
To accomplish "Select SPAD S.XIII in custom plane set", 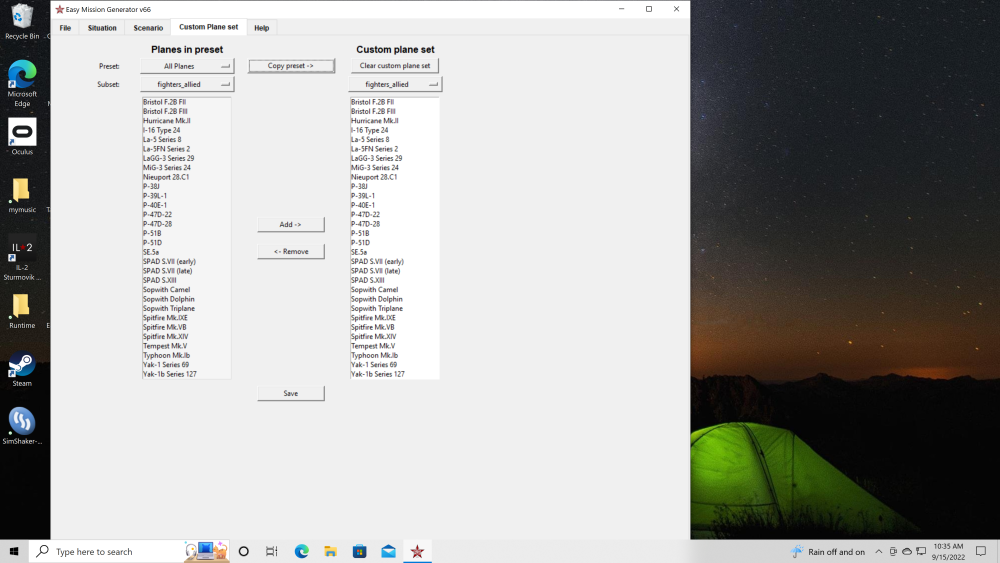I will [367, 280].
